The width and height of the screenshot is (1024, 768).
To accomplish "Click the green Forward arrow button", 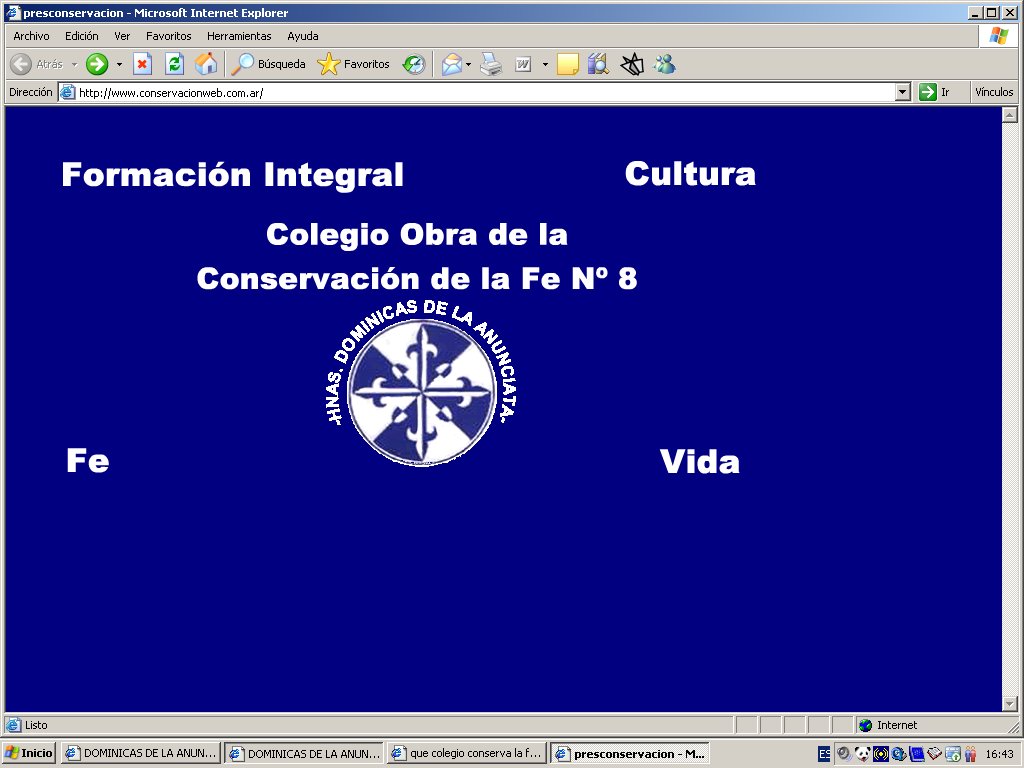I will [x=97, y=64].
